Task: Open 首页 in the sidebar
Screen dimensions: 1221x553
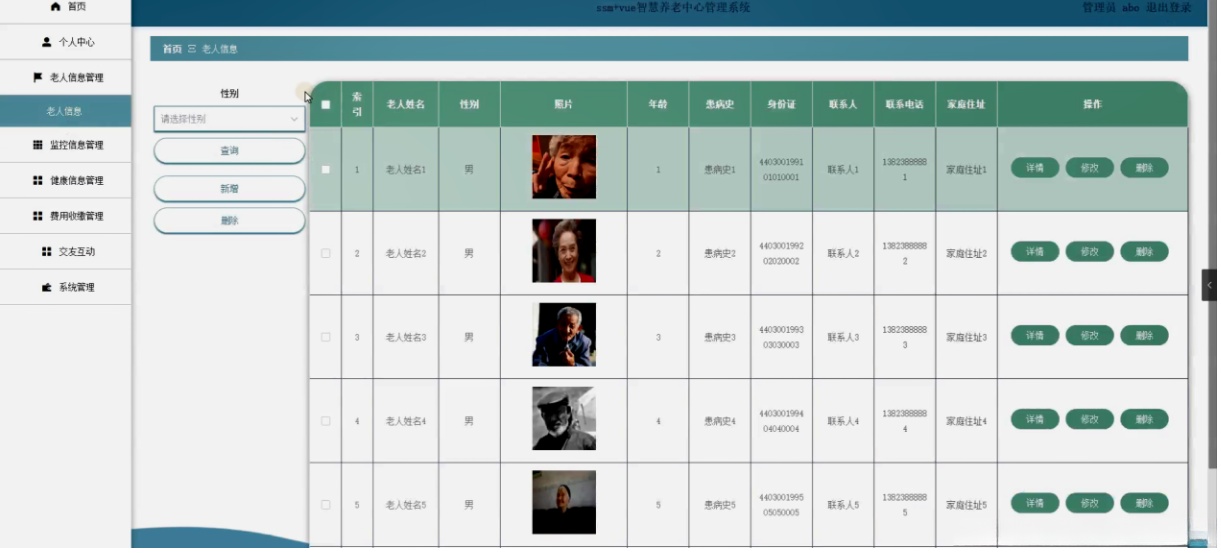Action: tap(66, 8)
